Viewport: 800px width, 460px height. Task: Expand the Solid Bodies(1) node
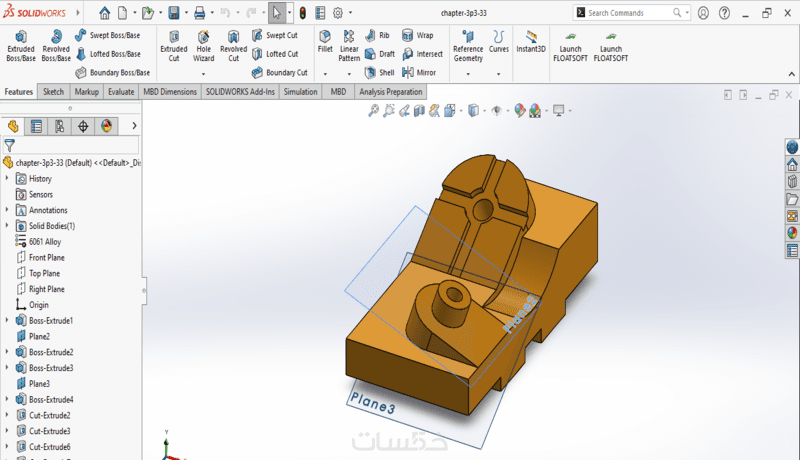click(7, 225)
